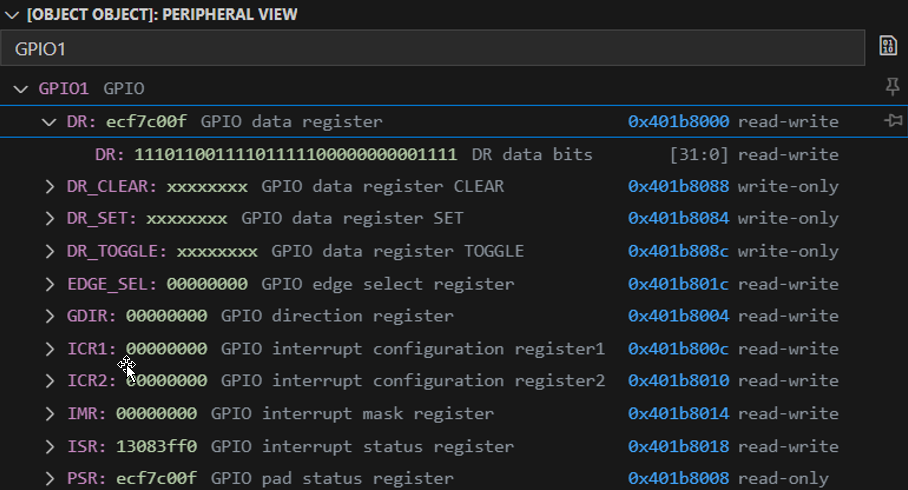Click the GPIO1 filter input field
The image size is (908, 490).
pyautogui.click(x=432, y=47)
